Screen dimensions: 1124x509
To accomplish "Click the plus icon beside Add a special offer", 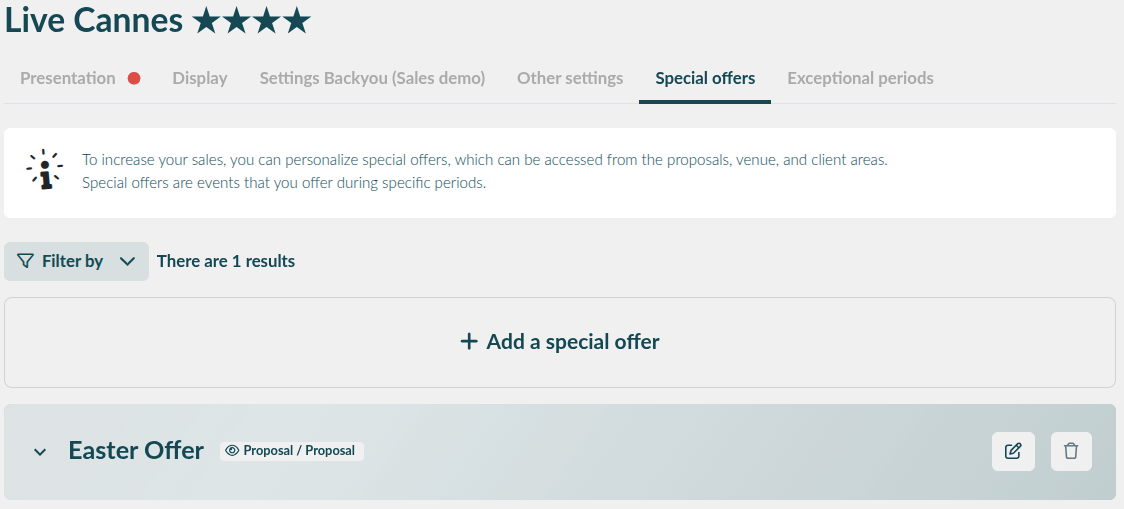I will [469, 341].
